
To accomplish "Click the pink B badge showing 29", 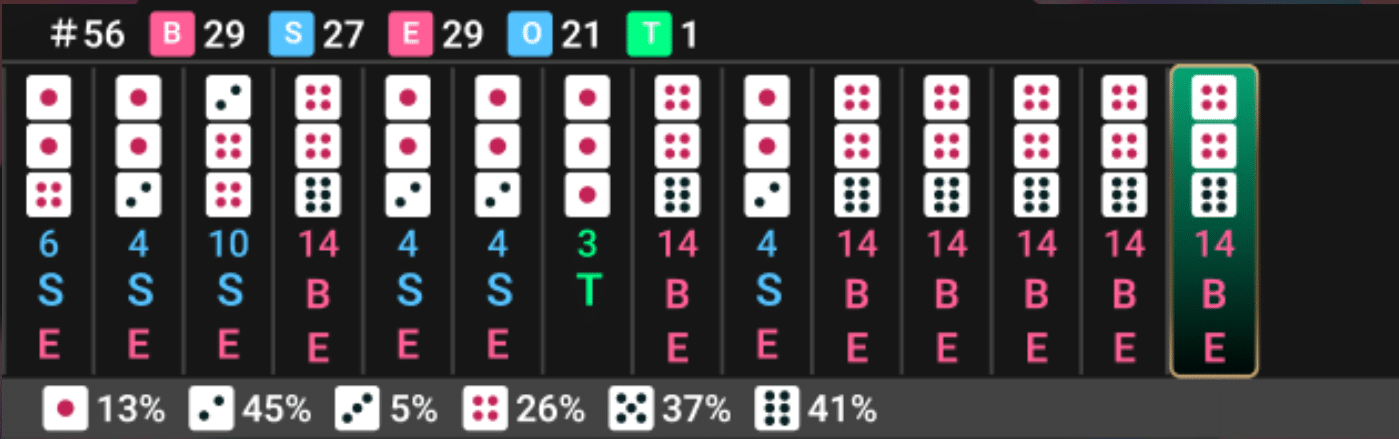I will (x=171, y=35).
